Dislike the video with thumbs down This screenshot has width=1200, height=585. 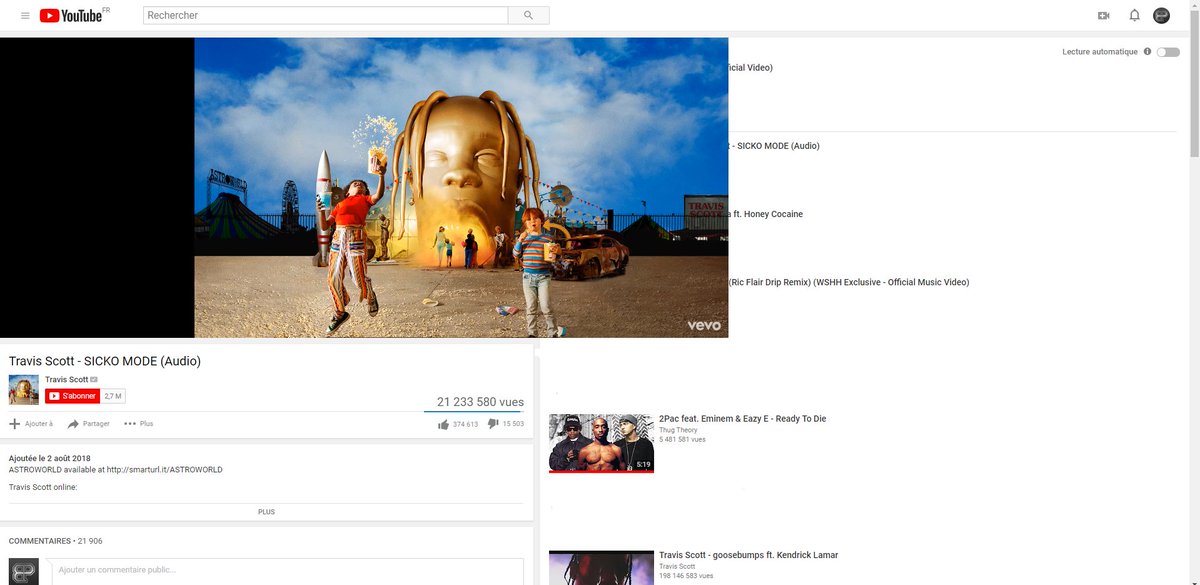tap(493, 424)
